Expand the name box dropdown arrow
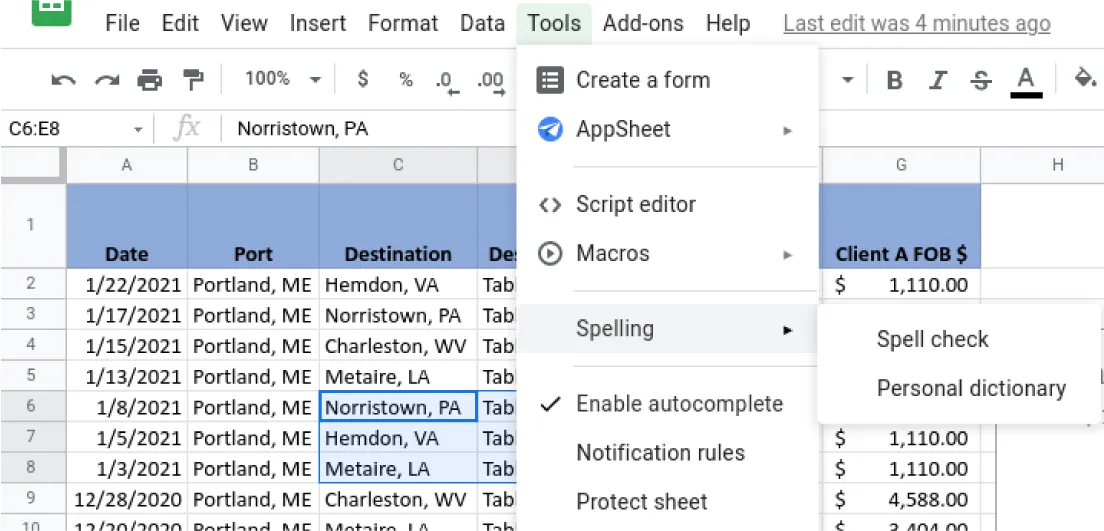The width and height of the screenshot is (1104, 531). [x=138, y=129]
